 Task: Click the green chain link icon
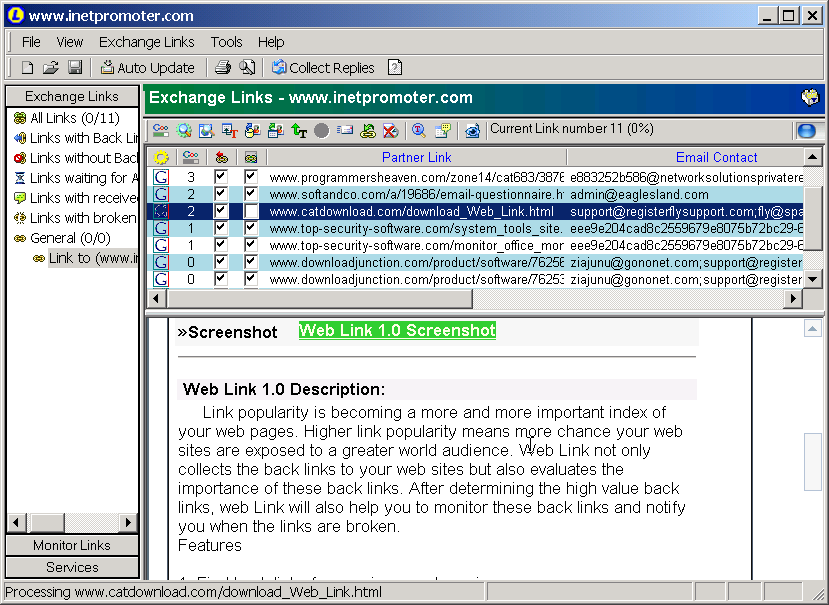pyautogui.click(x=368, y=130)
